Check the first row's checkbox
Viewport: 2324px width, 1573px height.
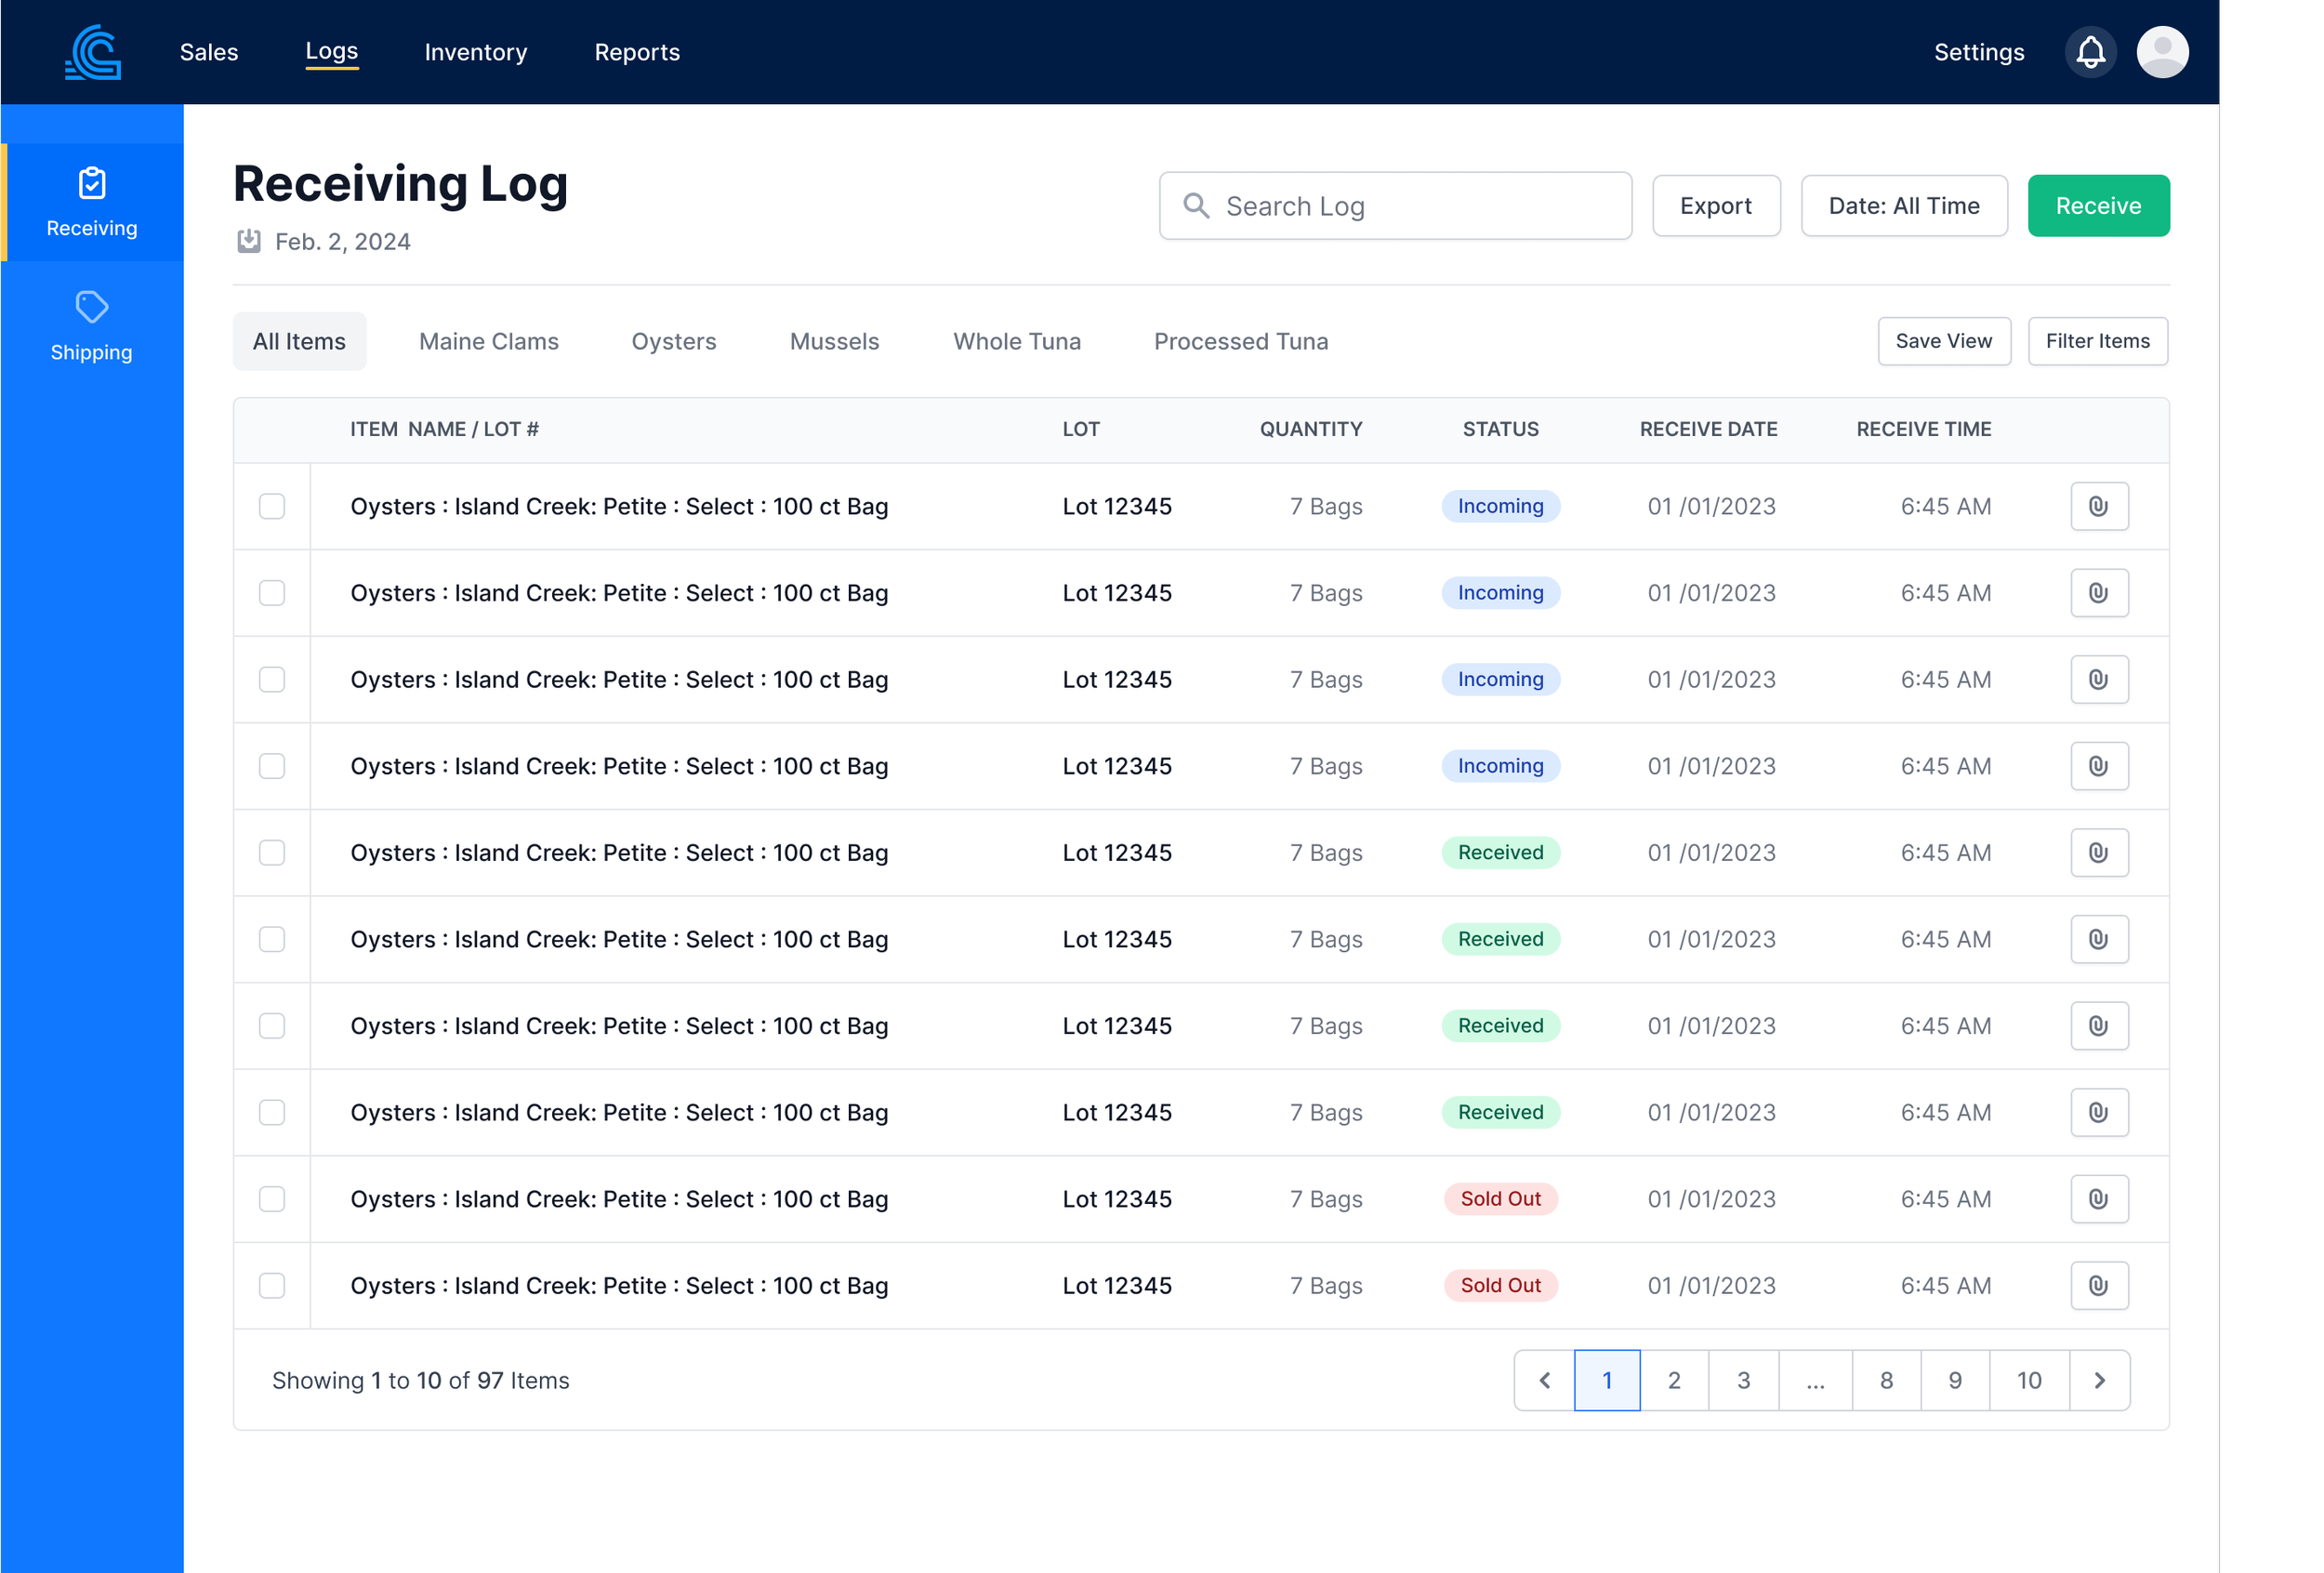click(x=272, y=507)
